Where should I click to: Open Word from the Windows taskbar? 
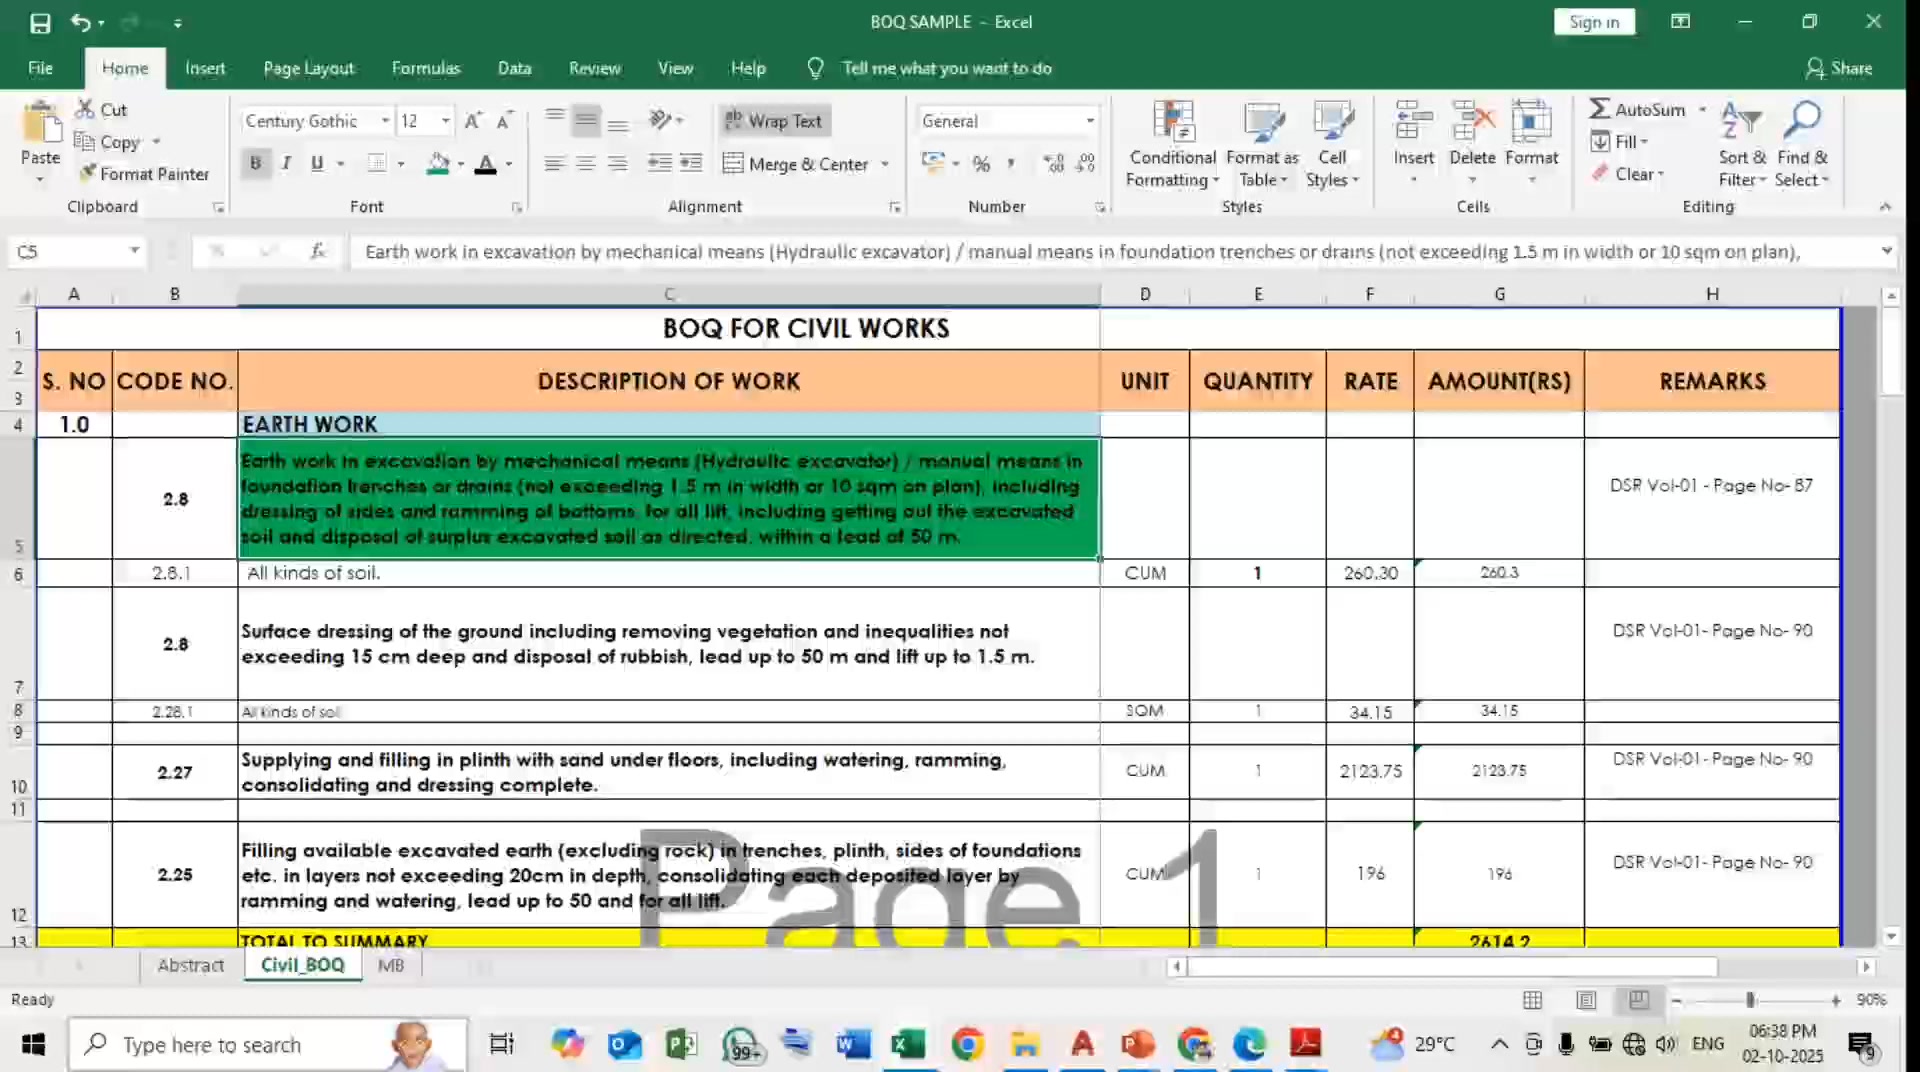tap(852, 1045)
